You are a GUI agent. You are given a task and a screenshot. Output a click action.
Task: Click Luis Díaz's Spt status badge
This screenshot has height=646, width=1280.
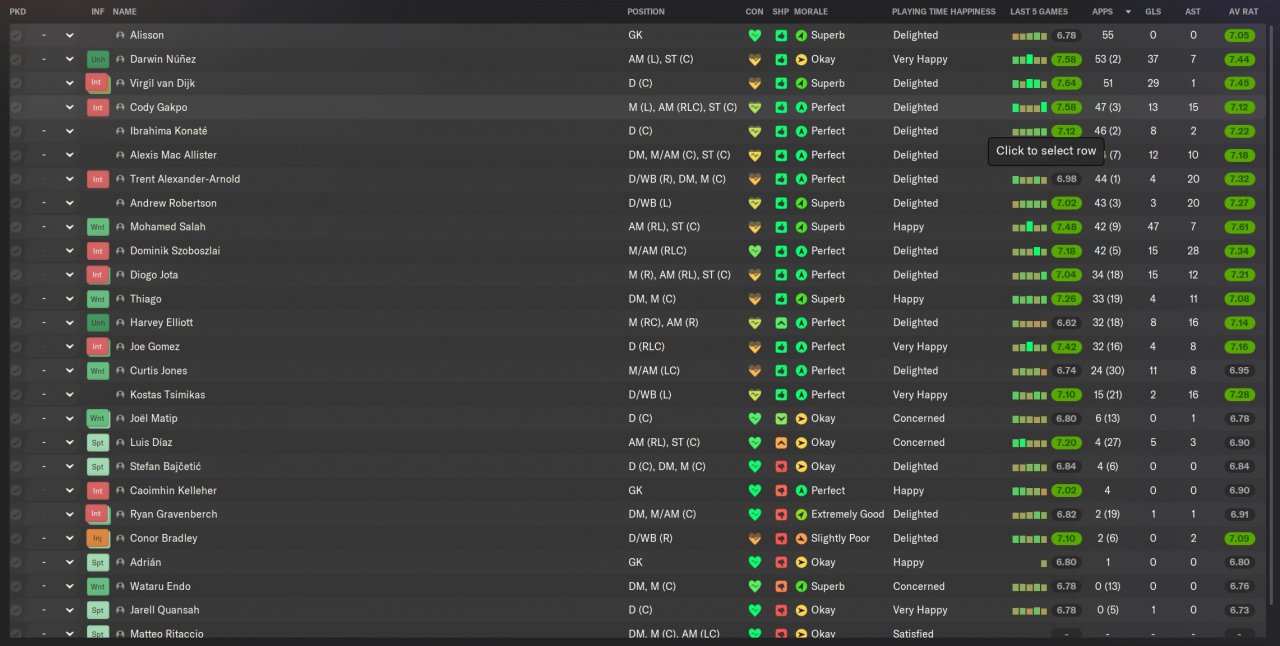pos(97,442)
